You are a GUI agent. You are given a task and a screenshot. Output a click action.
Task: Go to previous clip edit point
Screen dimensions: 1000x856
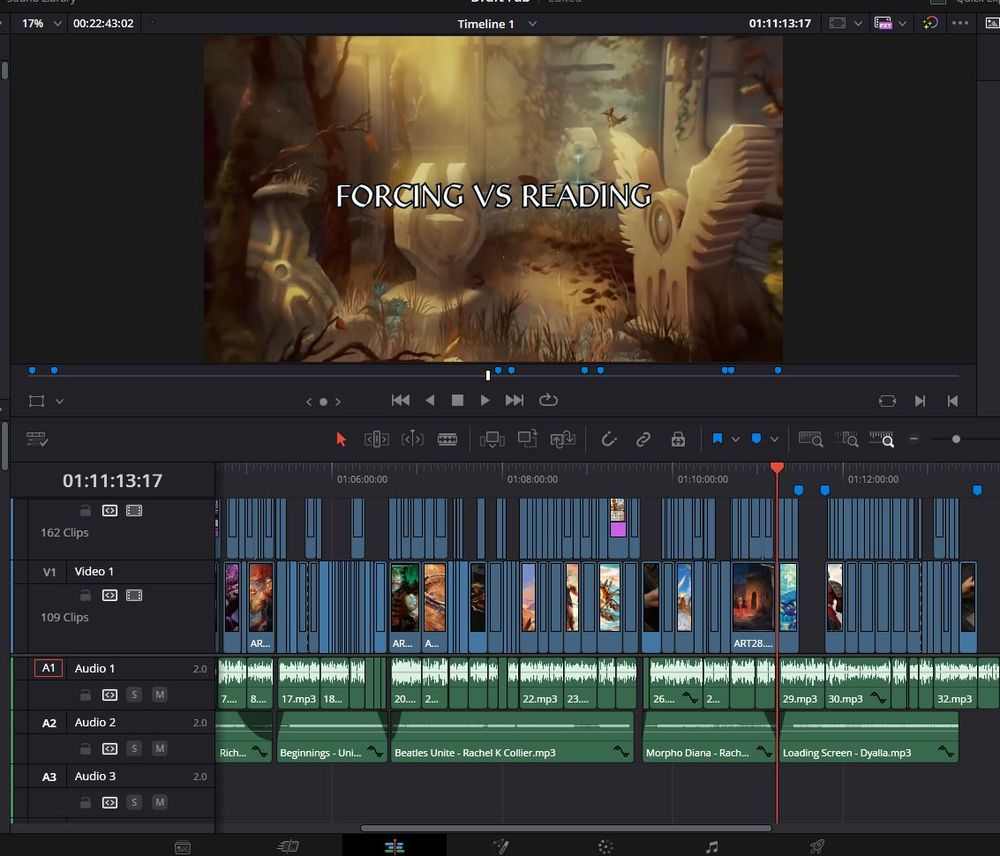(x=953, y=401)
